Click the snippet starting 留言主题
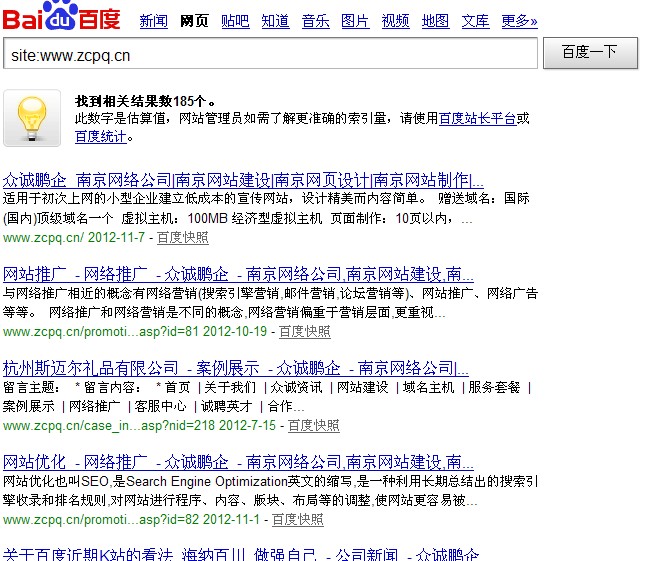Image resolution: width=658 pixels, height=561 pixels. tap(267, 397)
